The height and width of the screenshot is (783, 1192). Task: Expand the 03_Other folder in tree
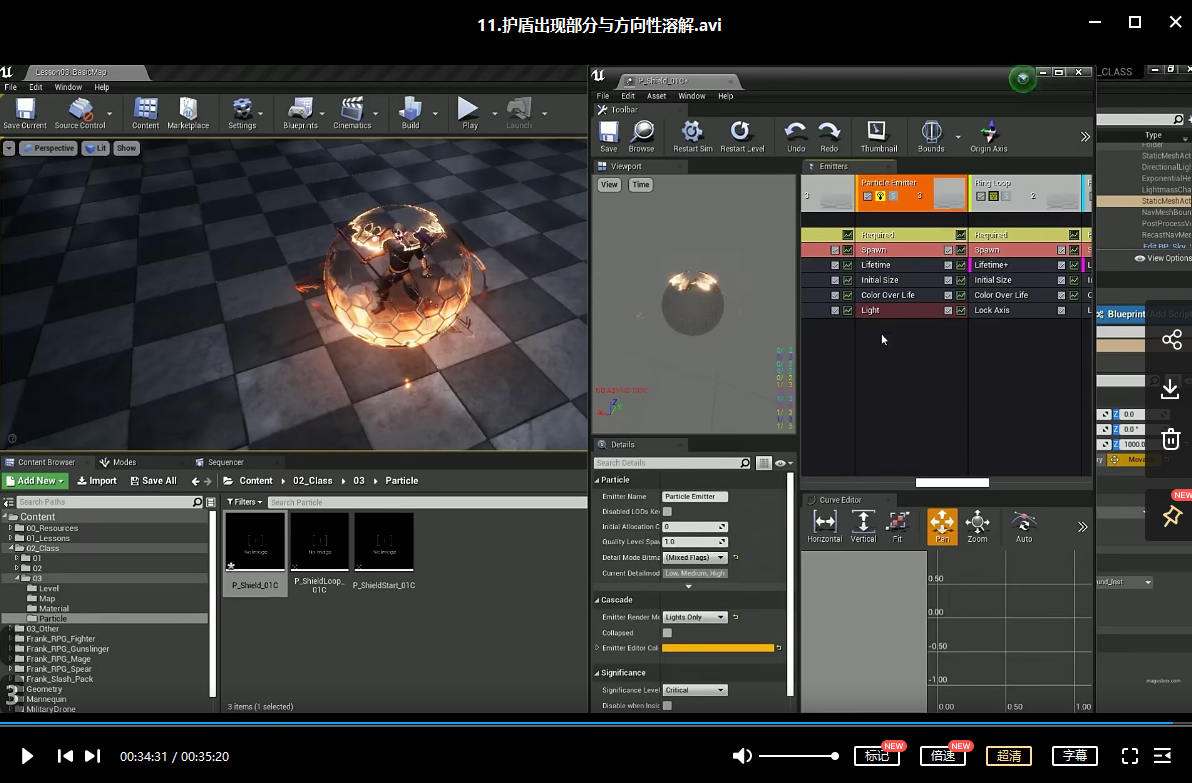click(10, 629)
